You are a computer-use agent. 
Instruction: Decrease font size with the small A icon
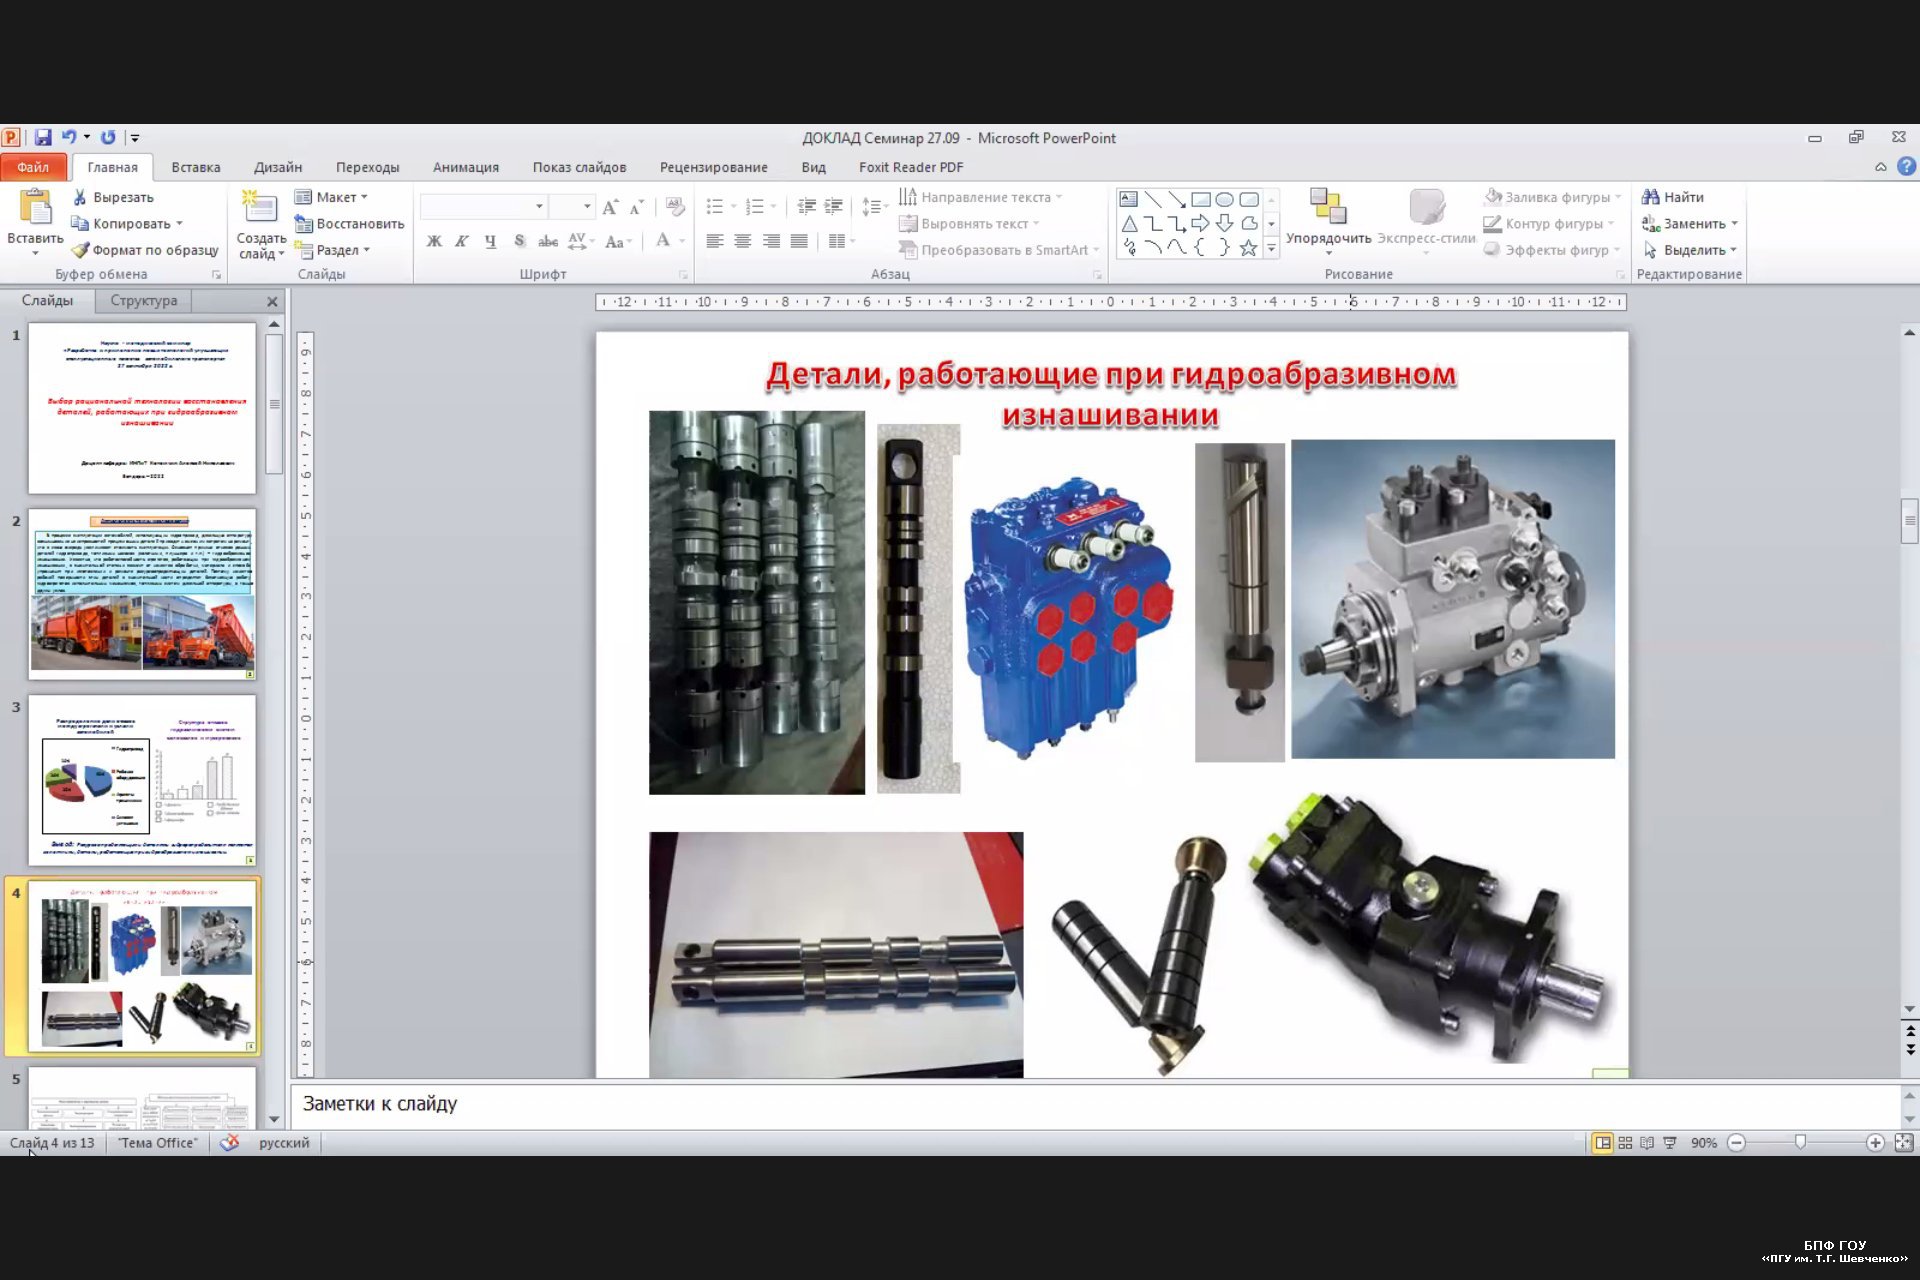coord(636,207)
